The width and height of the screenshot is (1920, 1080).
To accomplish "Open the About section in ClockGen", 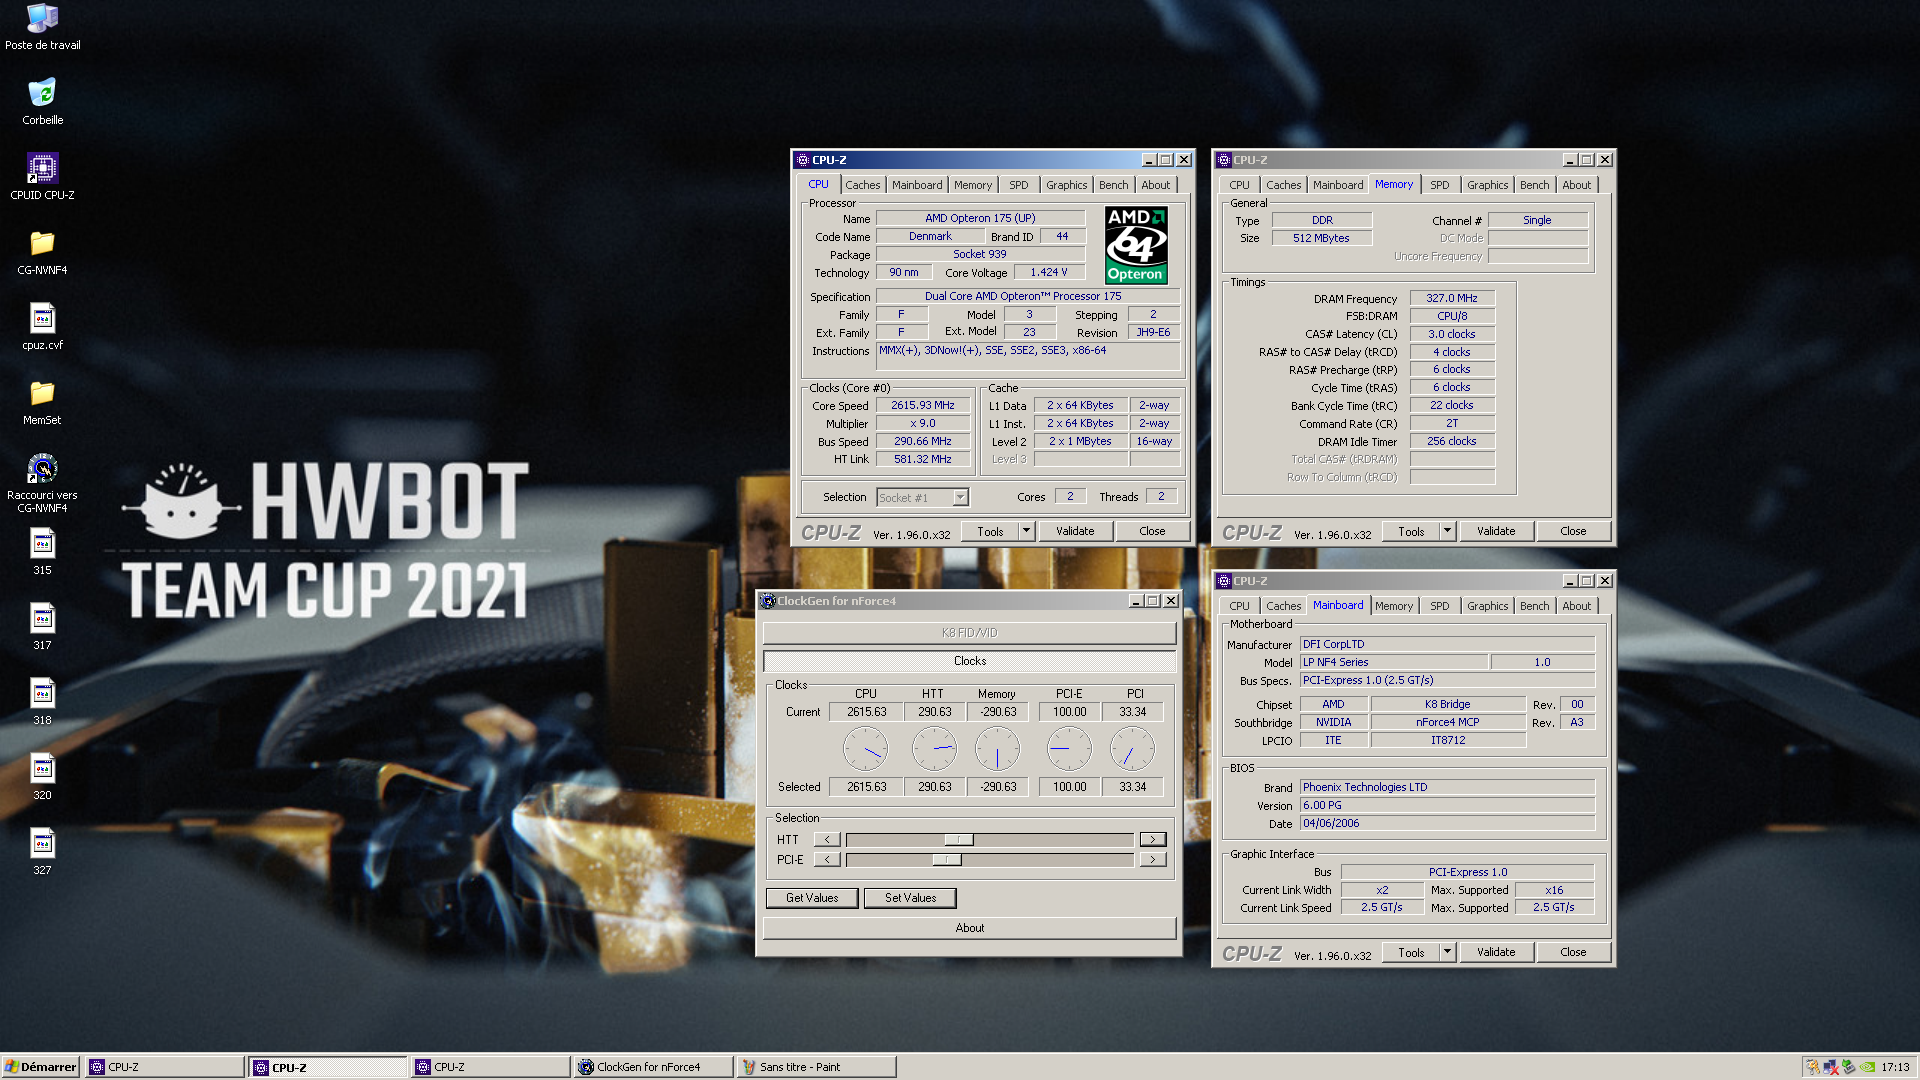I will point(970,928).
